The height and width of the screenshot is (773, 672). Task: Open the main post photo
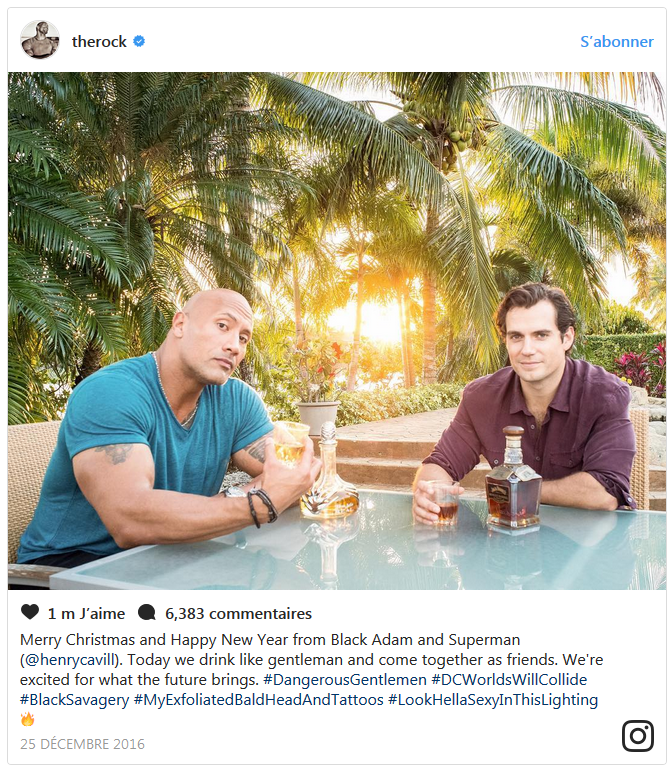click(337, 331)
